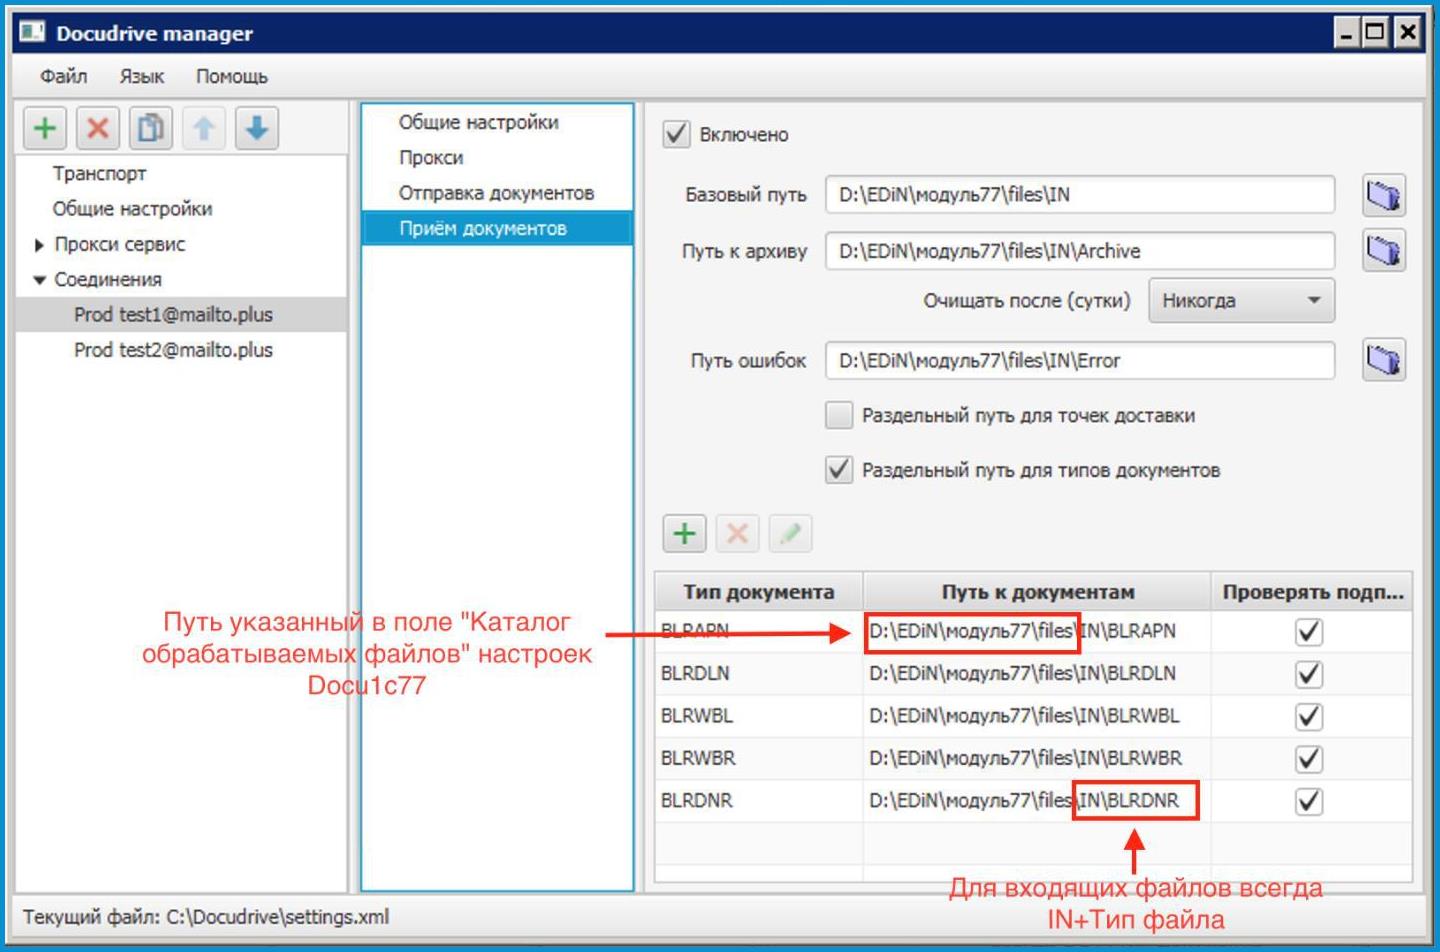This screenshot has width=1440, height=952.
Task: Click the copy item icon in left toolbar
Action: pos(151,128)
